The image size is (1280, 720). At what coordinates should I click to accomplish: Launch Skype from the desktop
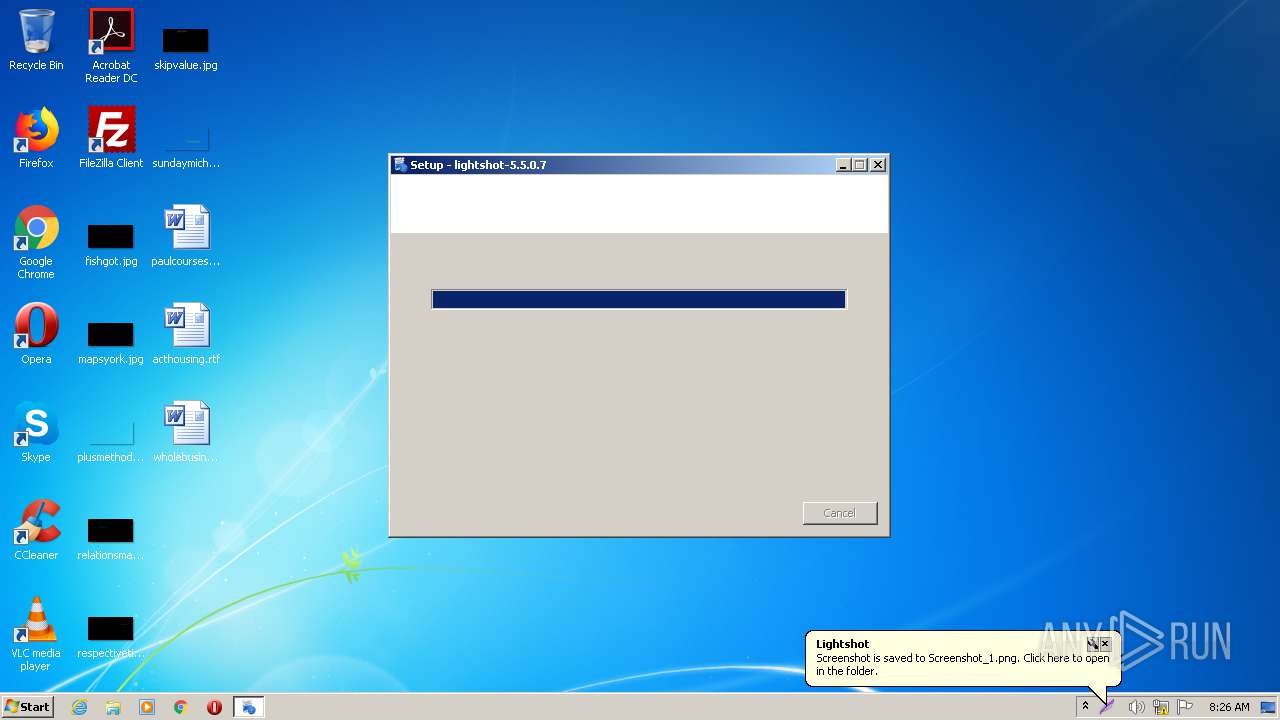[36, 432]
